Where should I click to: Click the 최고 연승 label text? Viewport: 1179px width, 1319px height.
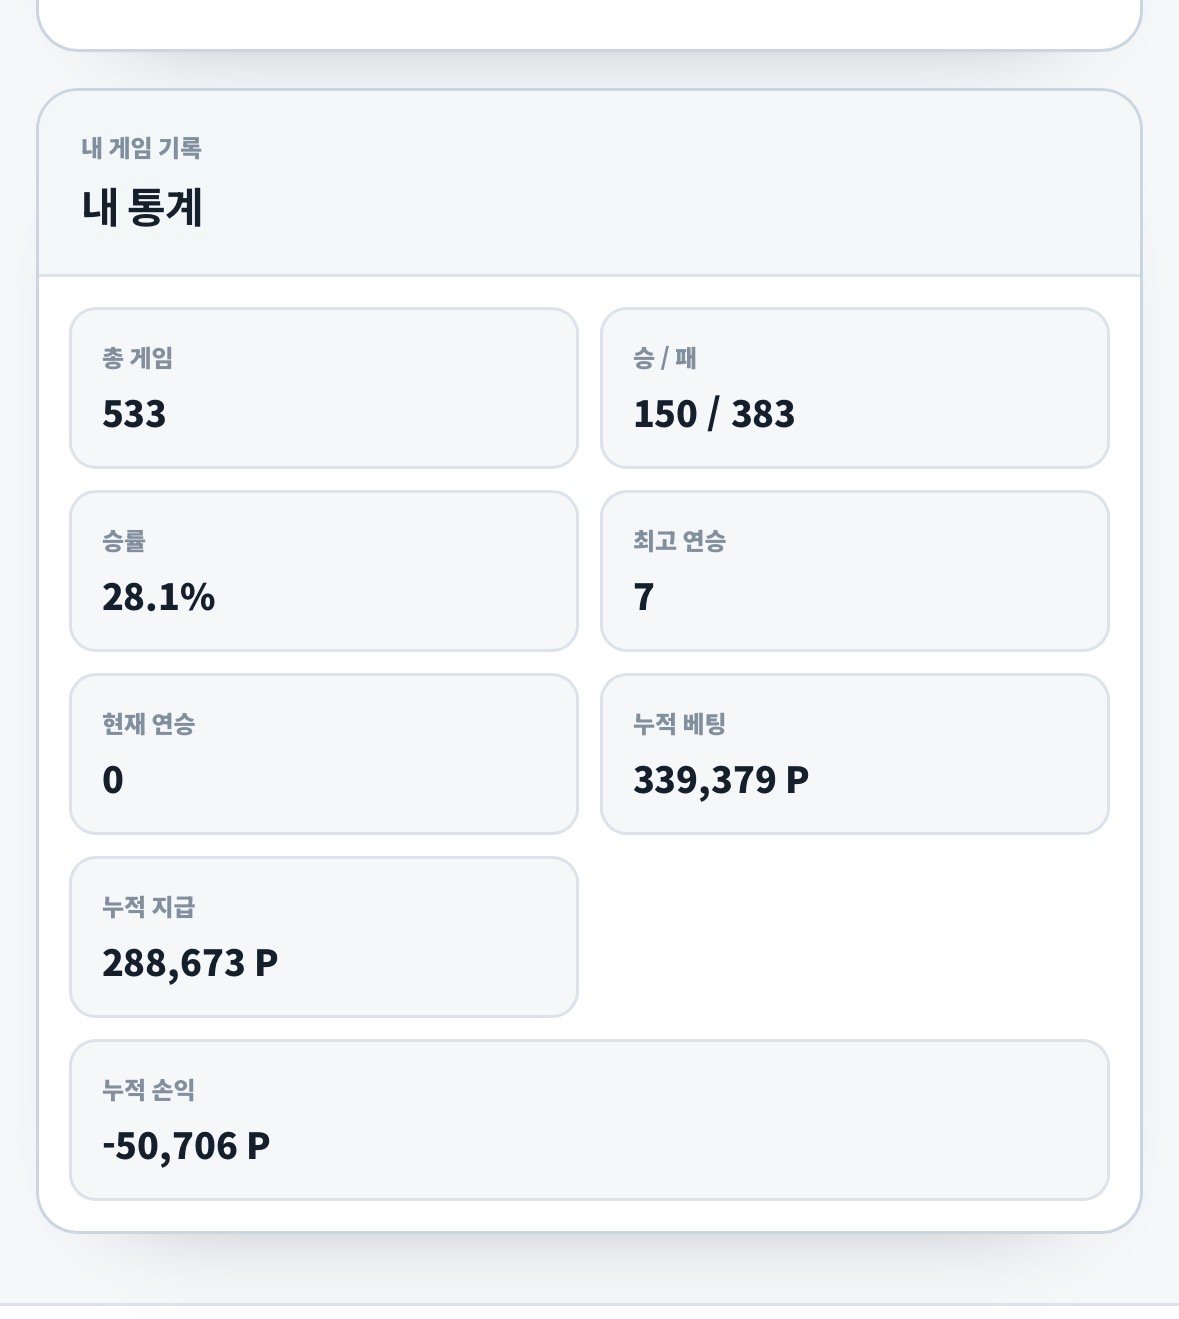click(x=679, y=541)
